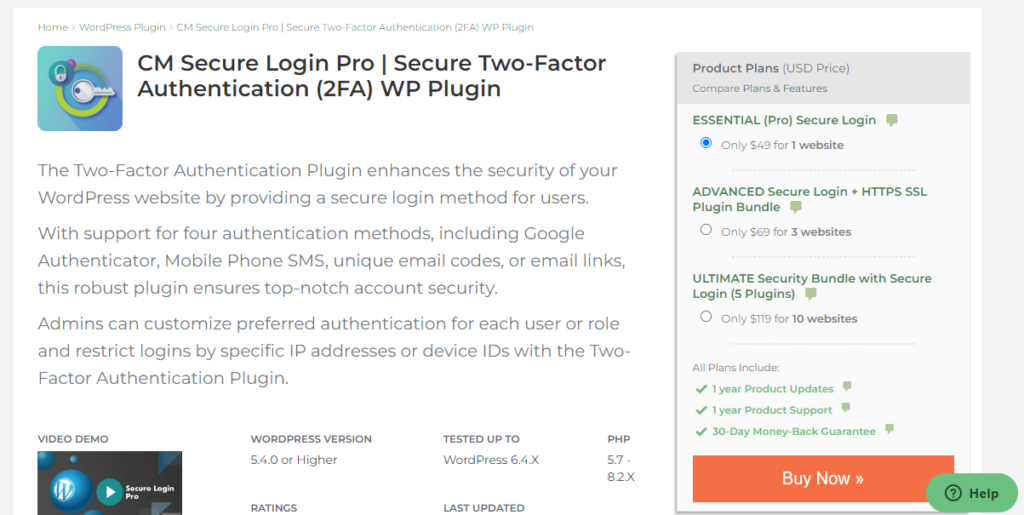Click the ESSENTIAL (Pro) Secure Login plan title
Screen dimensions: 1024x515
[x=784, y=120]
